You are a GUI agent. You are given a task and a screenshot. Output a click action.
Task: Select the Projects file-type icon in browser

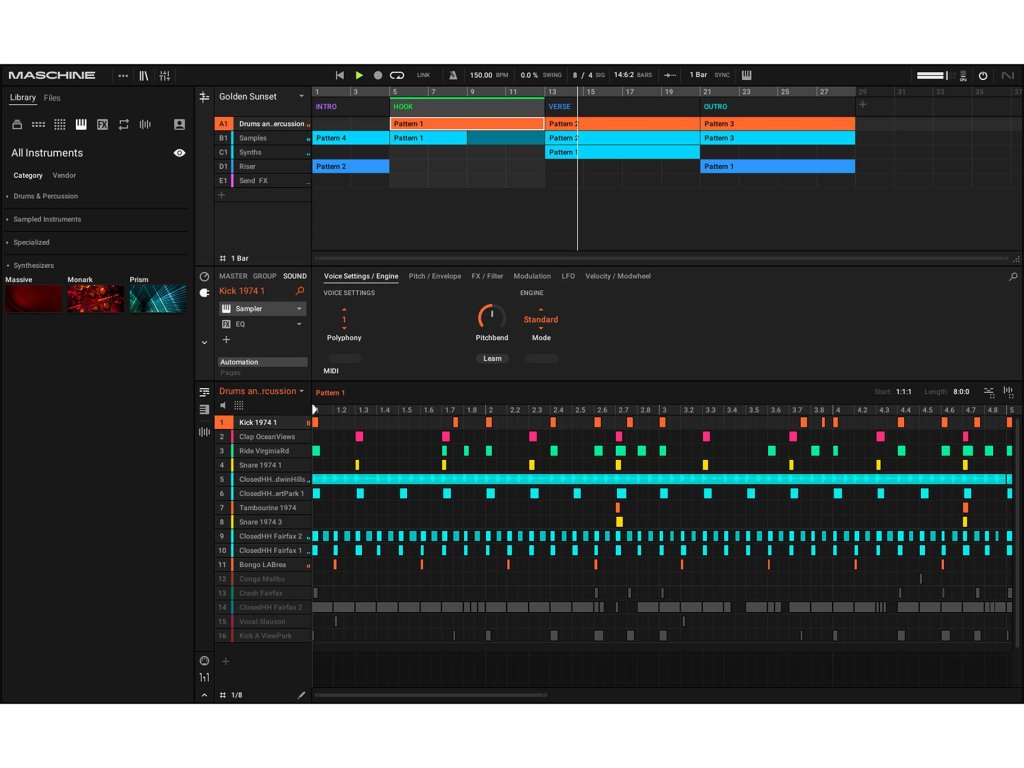[x=18, y=124]
